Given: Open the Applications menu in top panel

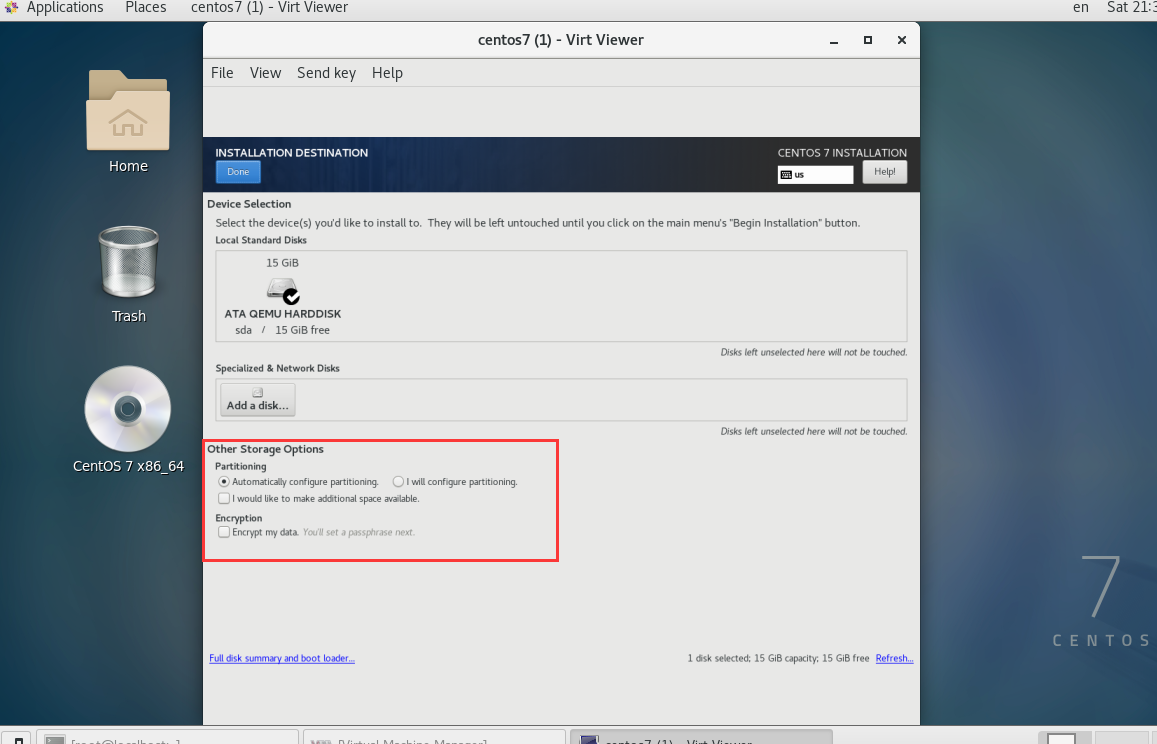Looking at the screenshot, I should point(65,7).
